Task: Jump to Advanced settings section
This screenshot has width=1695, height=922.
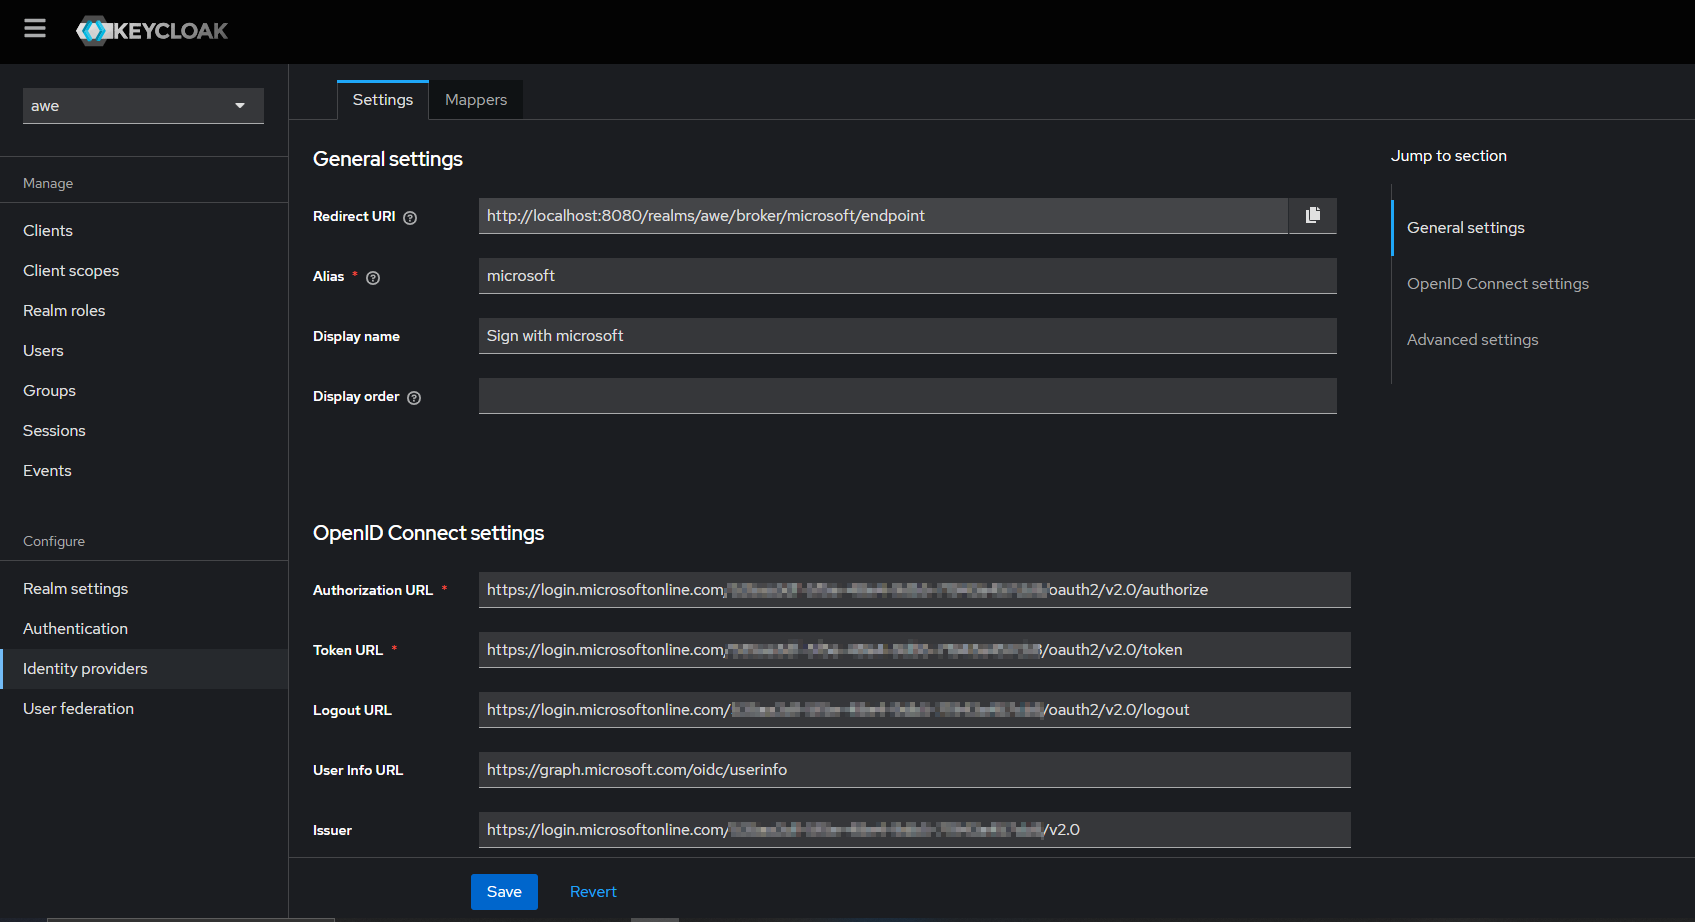Action: tap(1473, 340)
